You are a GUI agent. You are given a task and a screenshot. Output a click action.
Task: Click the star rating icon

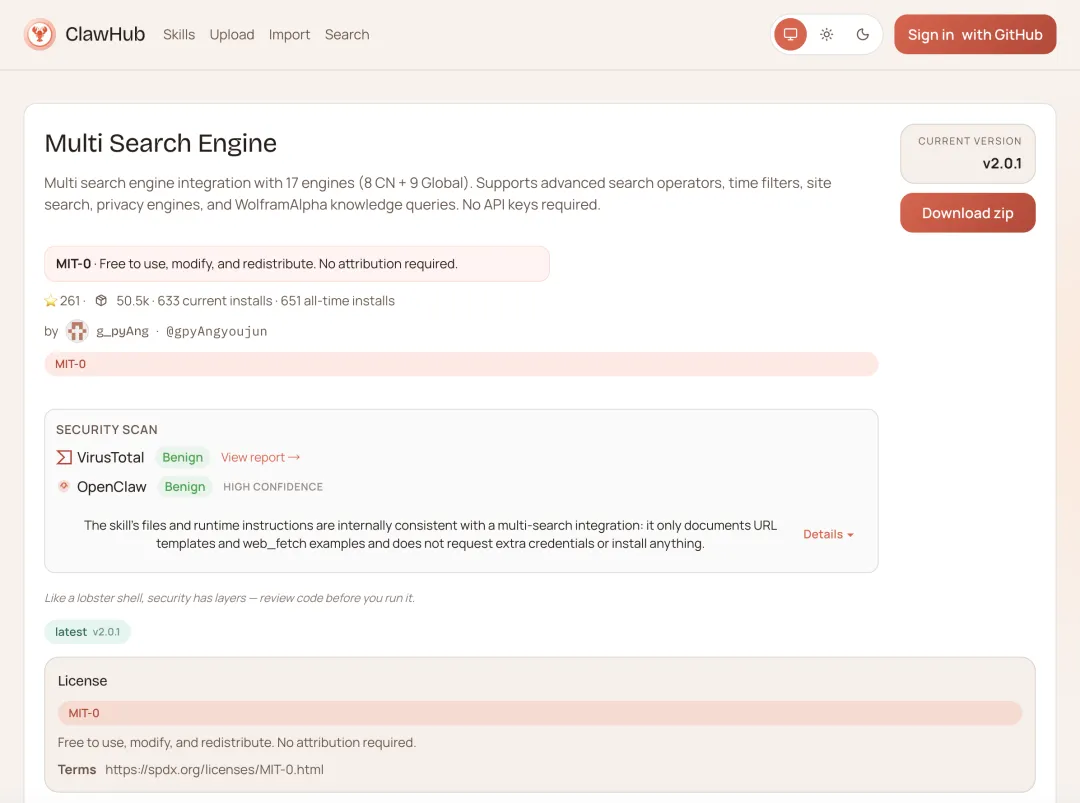[x=51, y=301]
